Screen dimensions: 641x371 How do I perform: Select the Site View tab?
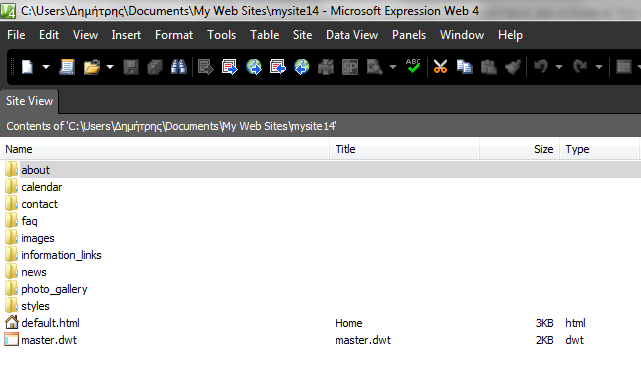point(29,101)
